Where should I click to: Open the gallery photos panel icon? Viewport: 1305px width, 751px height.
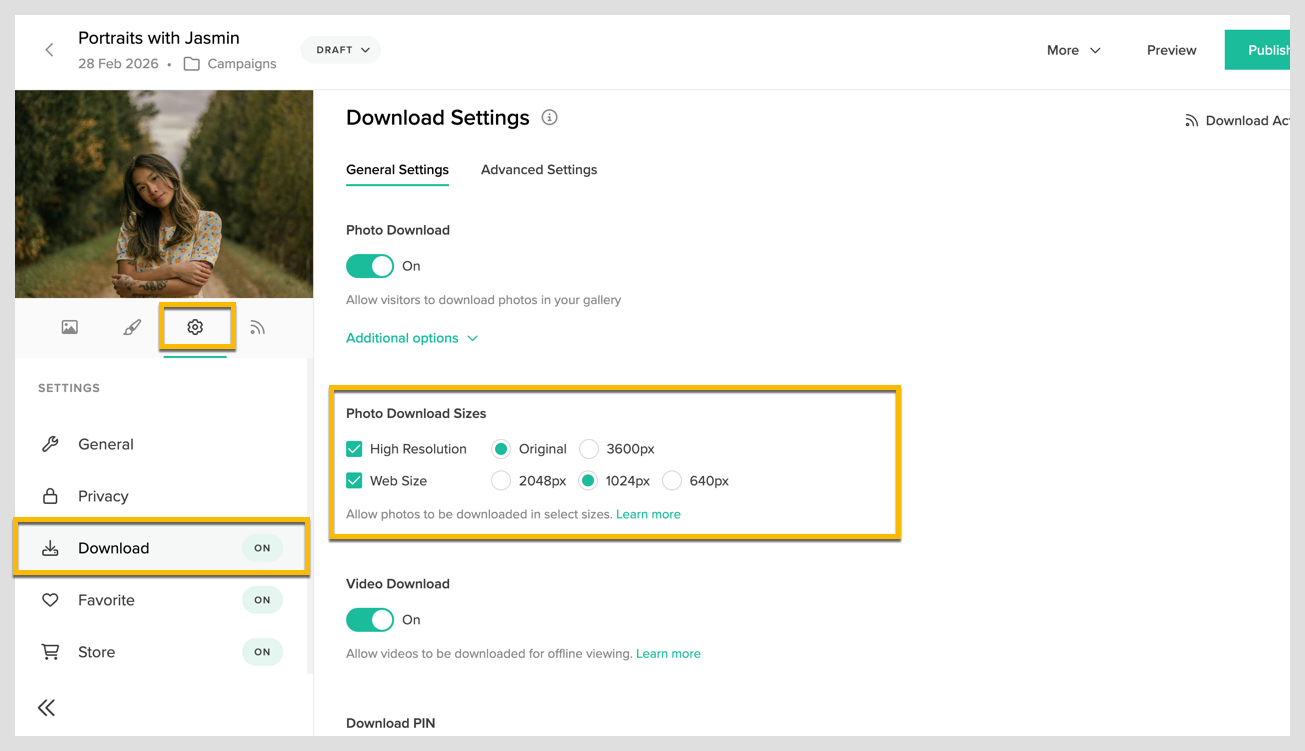click(69, 326)
